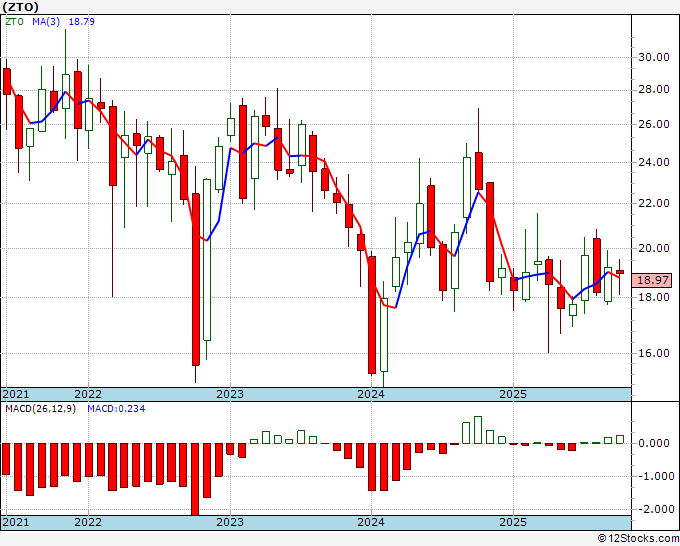Click 2023 on the price chart timeline

[x=230, y=394]
